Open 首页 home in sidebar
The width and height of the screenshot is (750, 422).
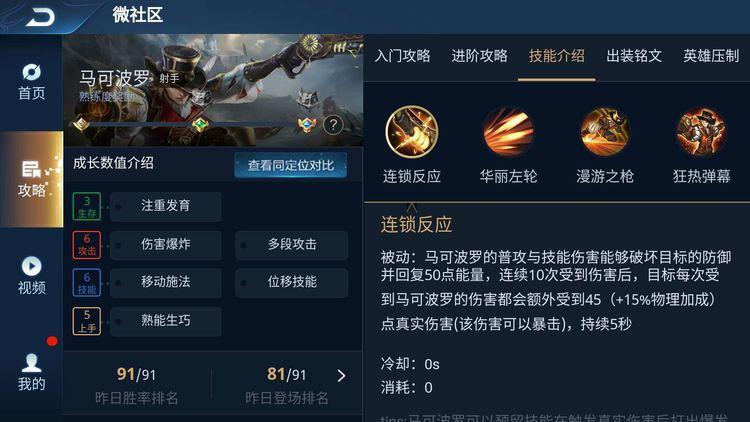pos(32,82)
